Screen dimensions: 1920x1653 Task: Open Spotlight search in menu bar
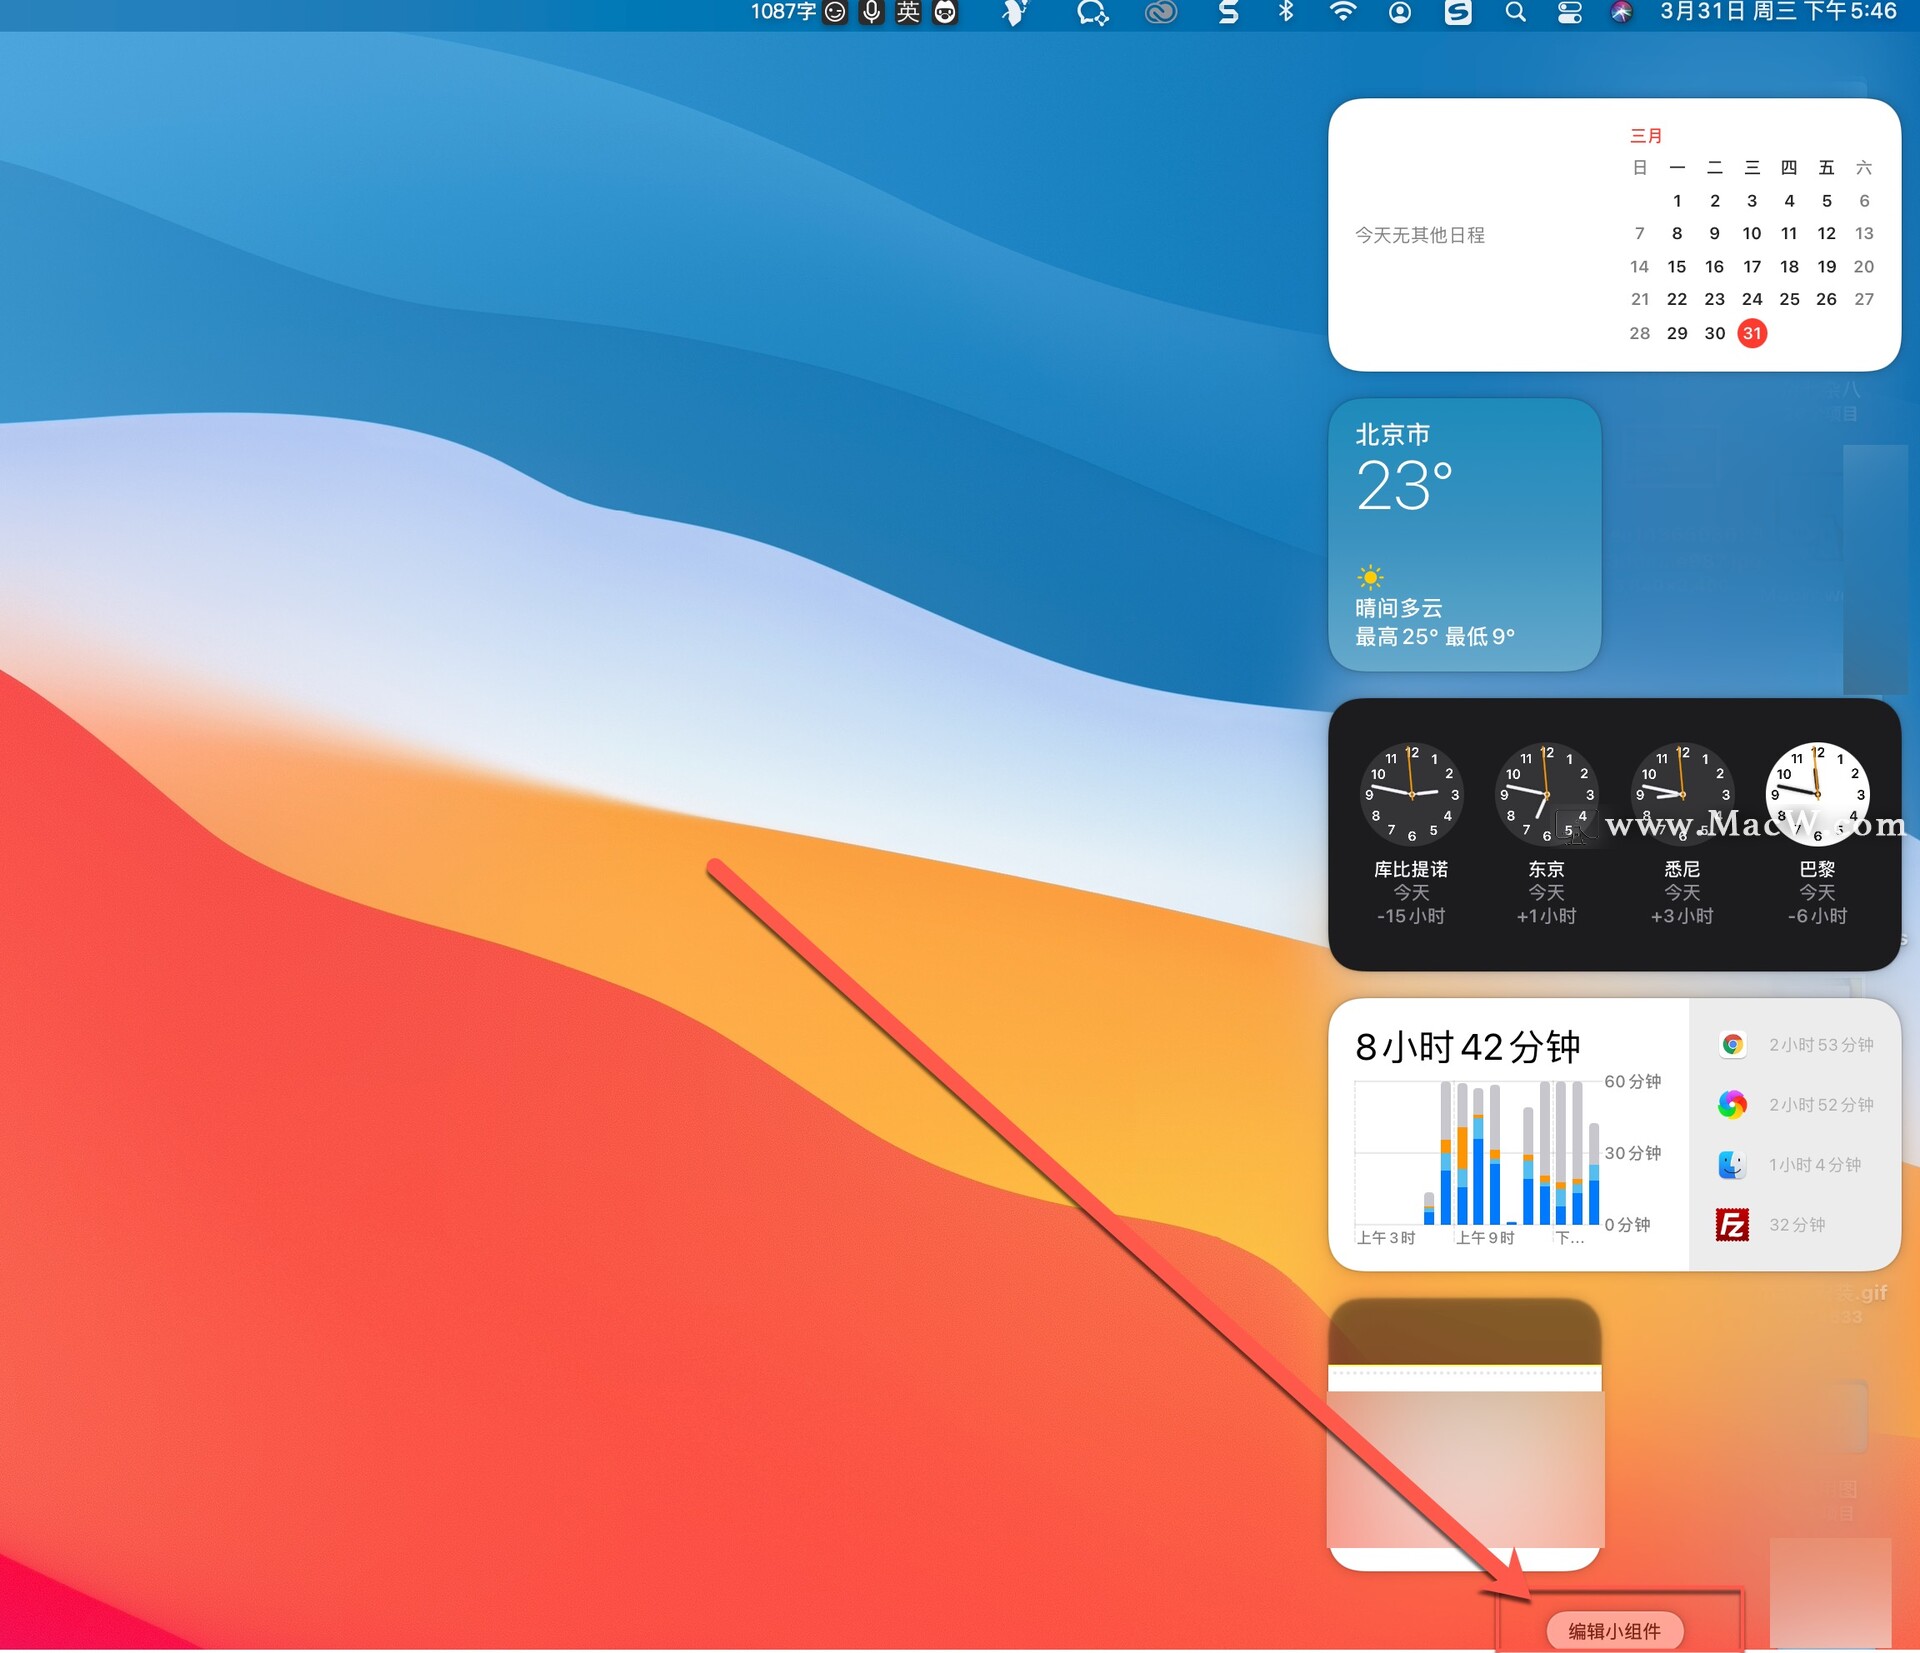coord(1515,12)
